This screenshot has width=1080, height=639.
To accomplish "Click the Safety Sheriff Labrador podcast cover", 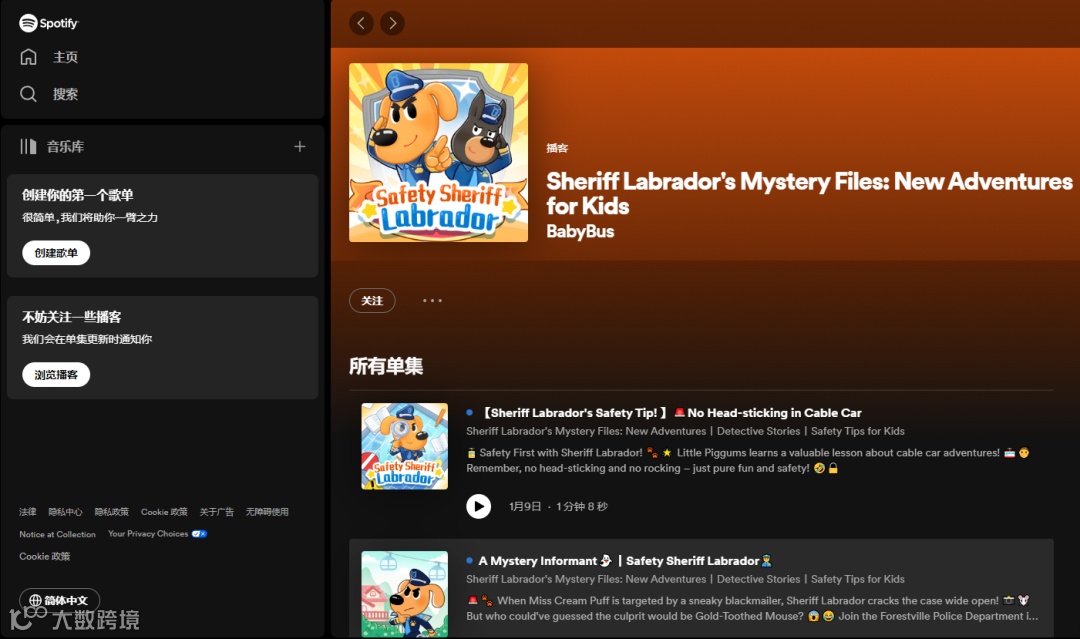I will click(439, 152).
